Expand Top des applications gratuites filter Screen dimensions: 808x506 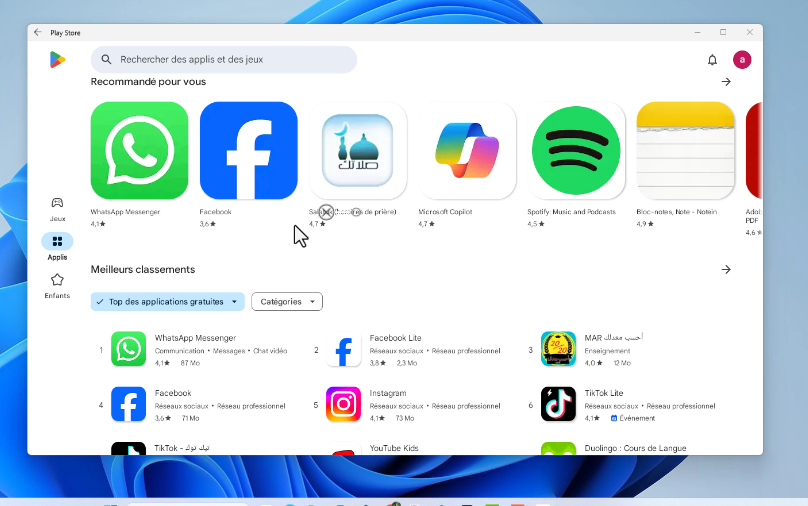point(167,301)
